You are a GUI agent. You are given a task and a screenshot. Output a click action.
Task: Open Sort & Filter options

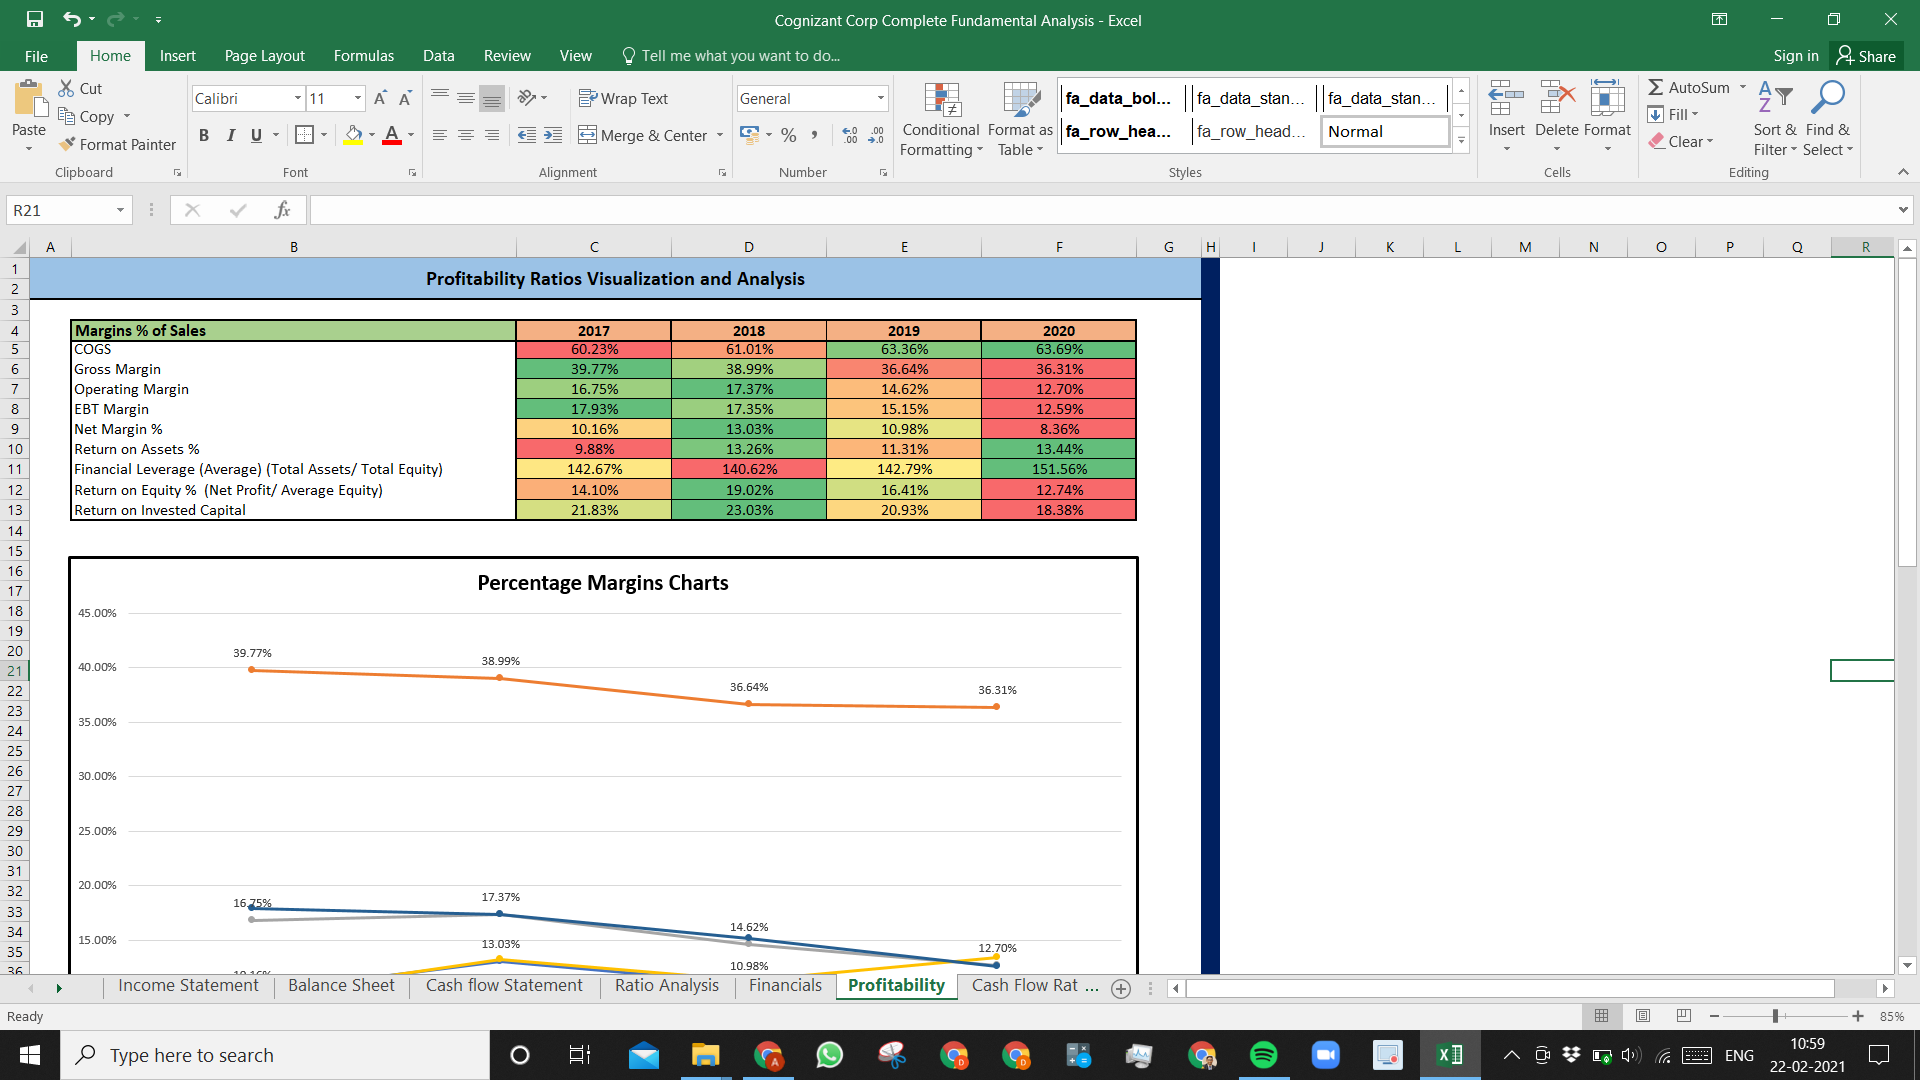1775,118
